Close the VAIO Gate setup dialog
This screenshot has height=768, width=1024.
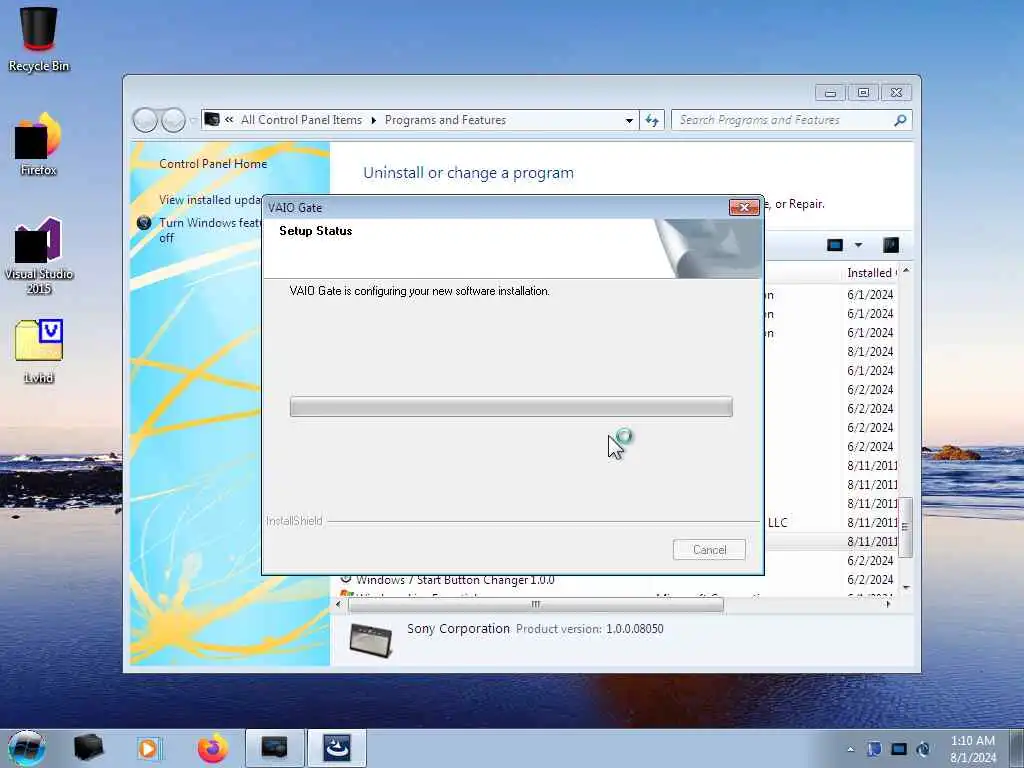[x=744, y=208]
